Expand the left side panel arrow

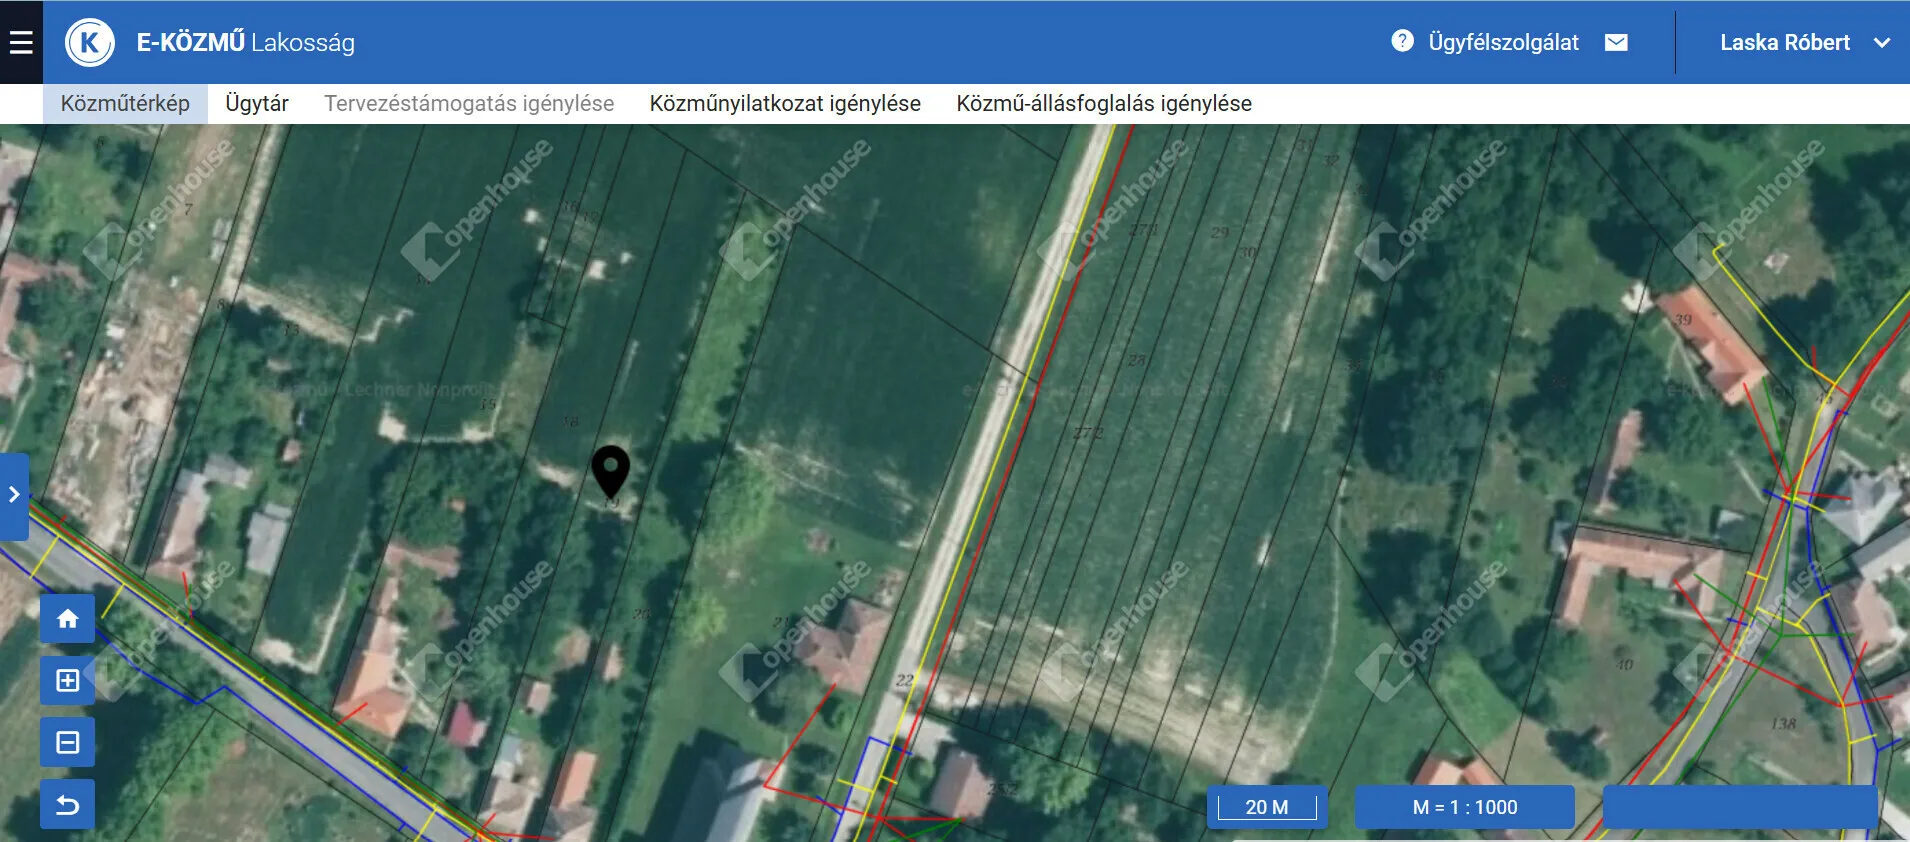14,495
